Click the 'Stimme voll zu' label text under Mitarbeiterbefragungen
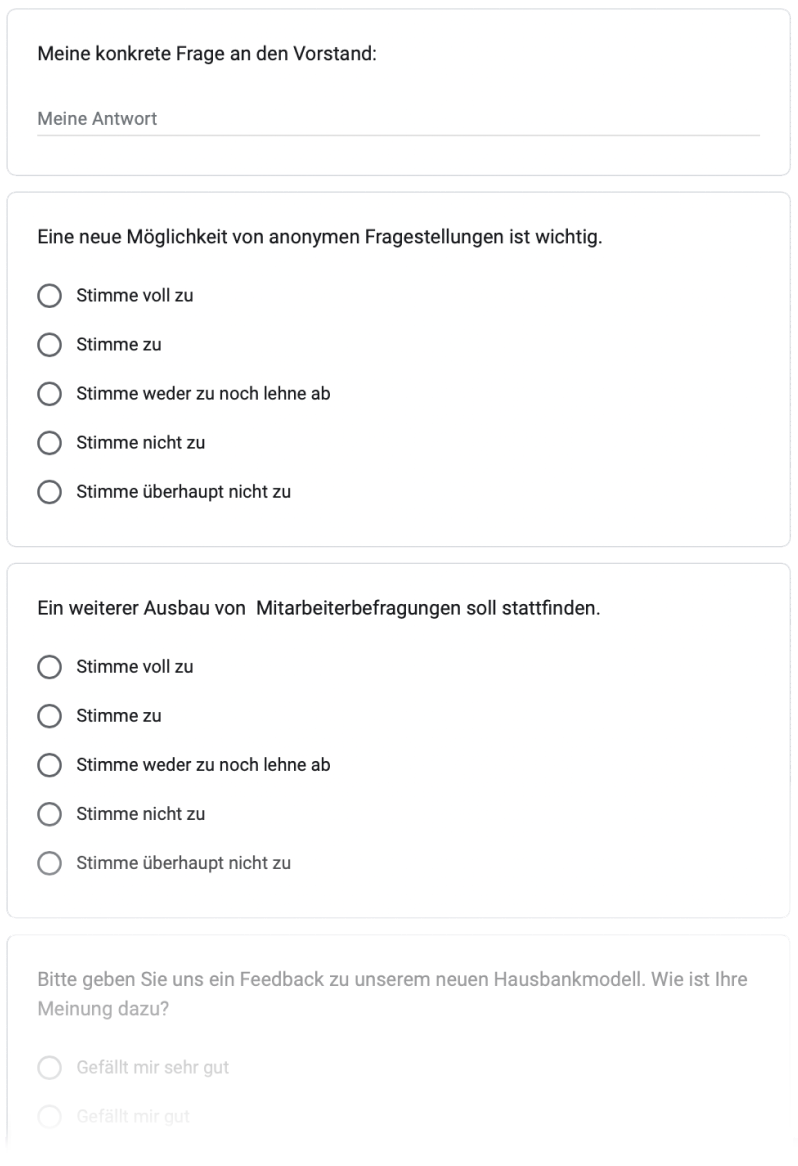798x1166 pixels. pyautogui.click(x=135, y=667)
